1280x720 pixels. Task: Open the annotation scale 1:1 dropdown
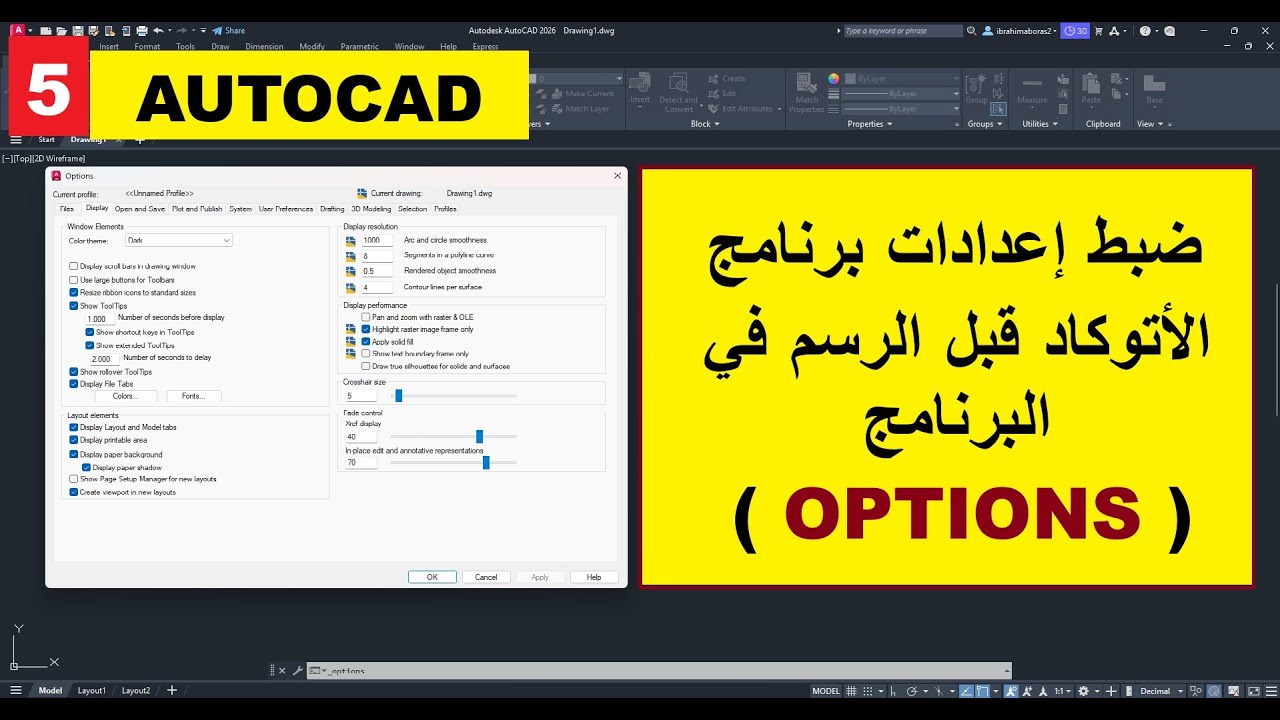coord(1062,691)
